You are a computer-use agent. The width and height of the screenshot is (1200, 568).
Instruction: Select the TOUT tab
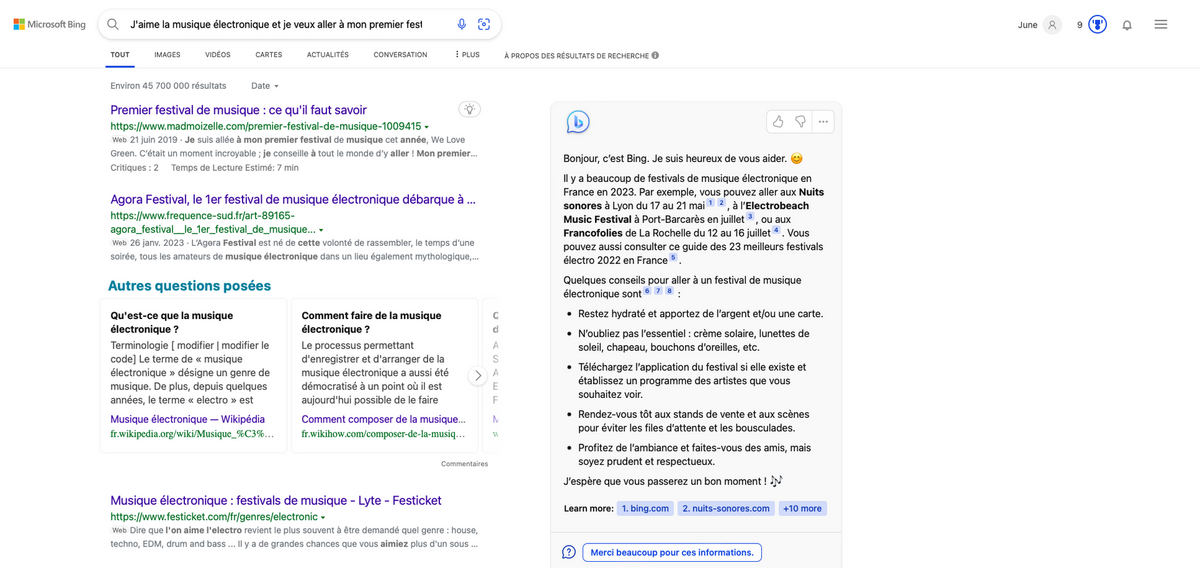point(120,55)
